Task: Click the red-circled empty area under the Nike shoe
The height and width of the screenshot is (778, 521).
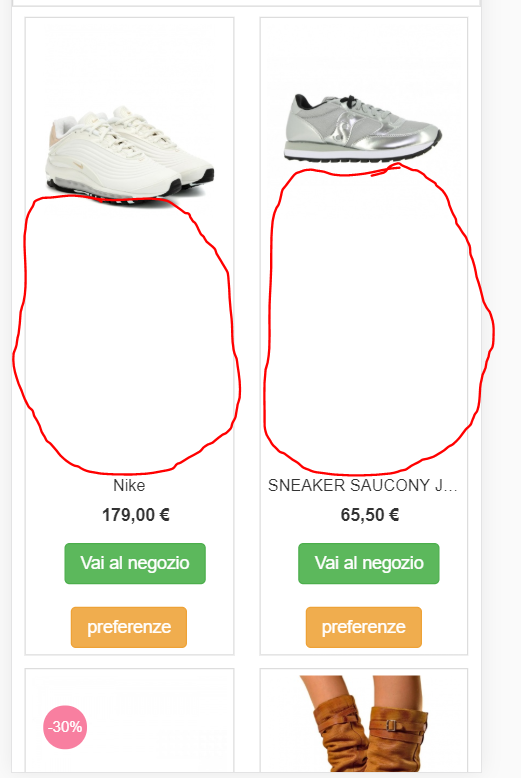Action: (x=127, y=335)
